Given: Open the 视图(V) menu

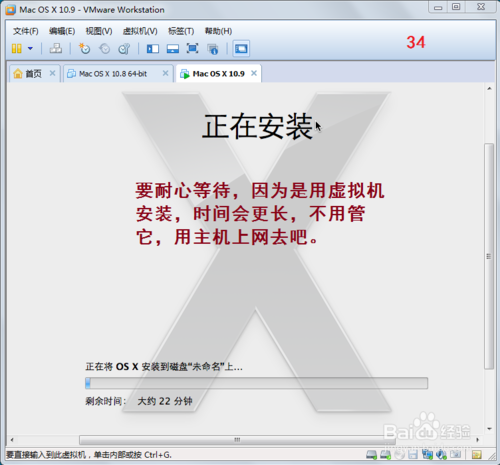Looking at the screenshot, I should 99,31.
